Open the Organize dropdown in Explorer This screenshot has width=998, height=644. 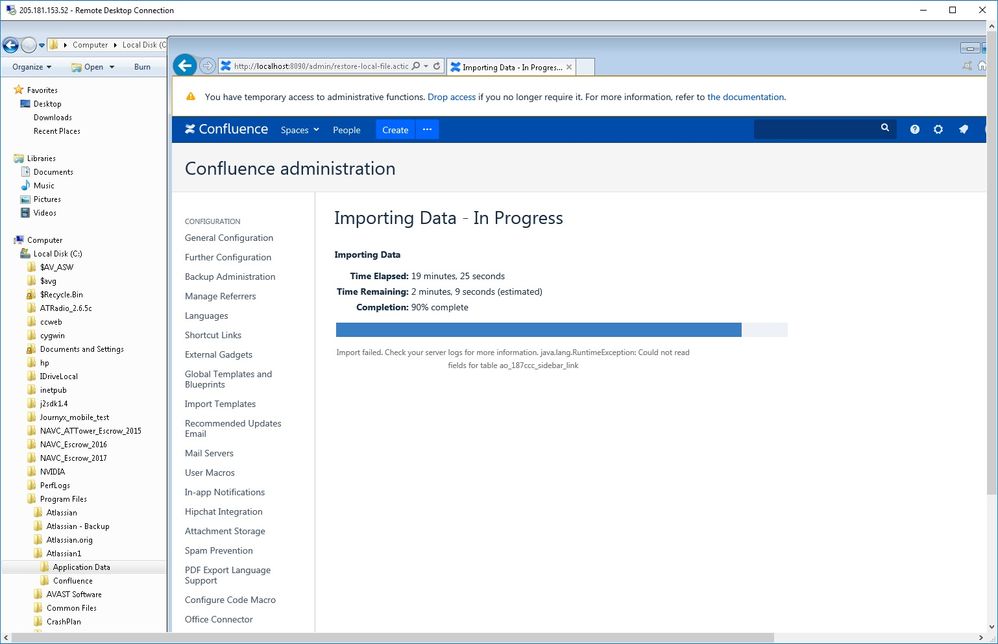point(31,67)
